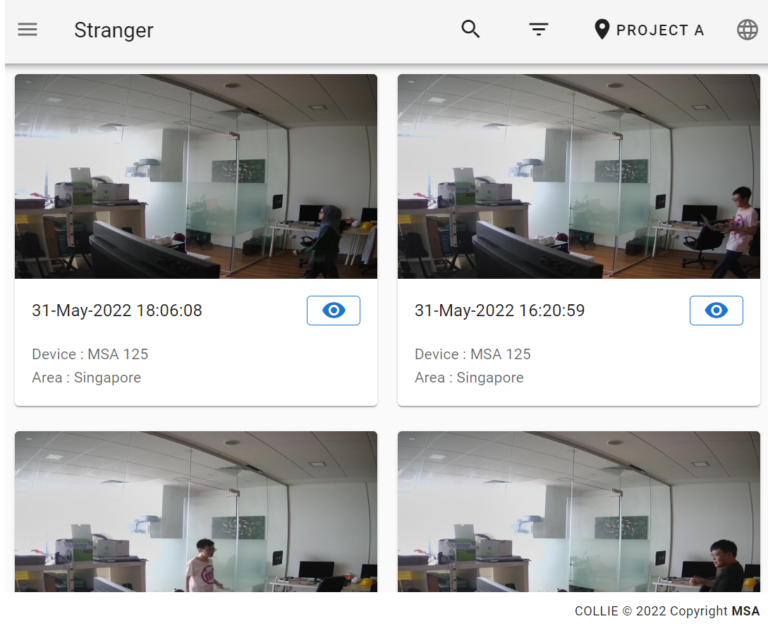768x626 pixels.
Task: Open the bottom-row snapshot of man in dark shirt
Action: click(578, 511)
